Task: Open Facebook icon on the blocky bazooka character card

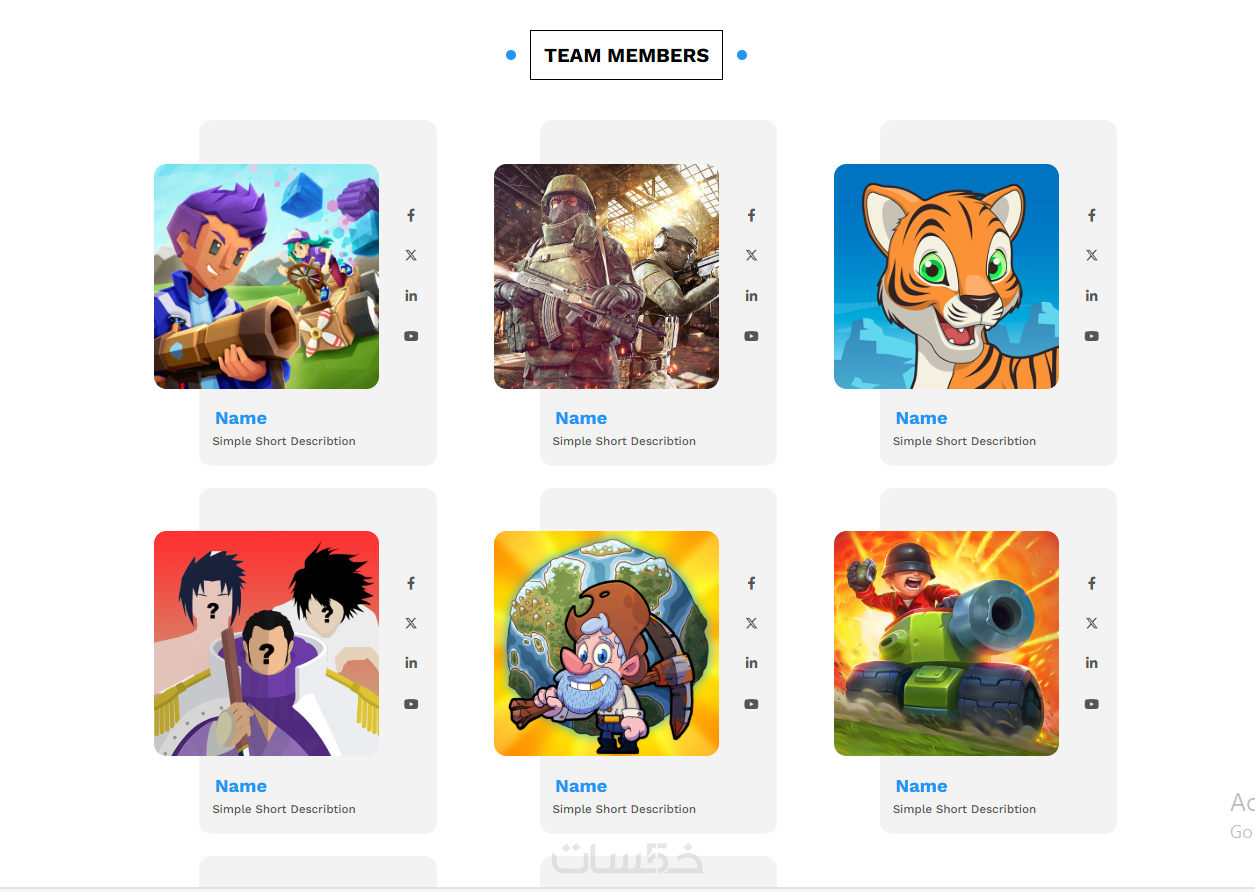Action: pos(411,215)
